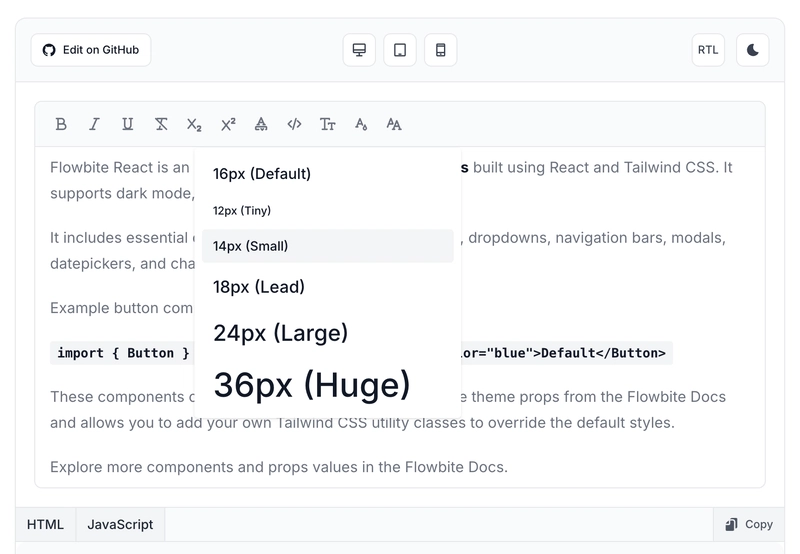This screenshot has height=554, width=800.
Task: Switch to HTML tab
Action: (x=45, y=524)
